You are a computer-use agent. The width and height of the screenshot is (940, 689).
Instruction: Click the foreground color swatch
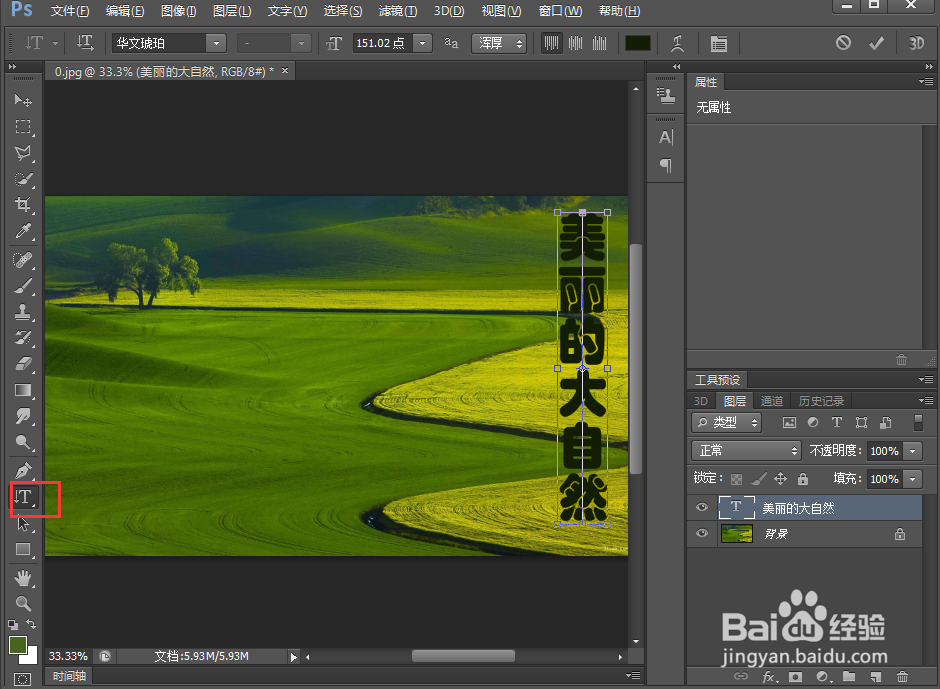(x=17, y=645)
